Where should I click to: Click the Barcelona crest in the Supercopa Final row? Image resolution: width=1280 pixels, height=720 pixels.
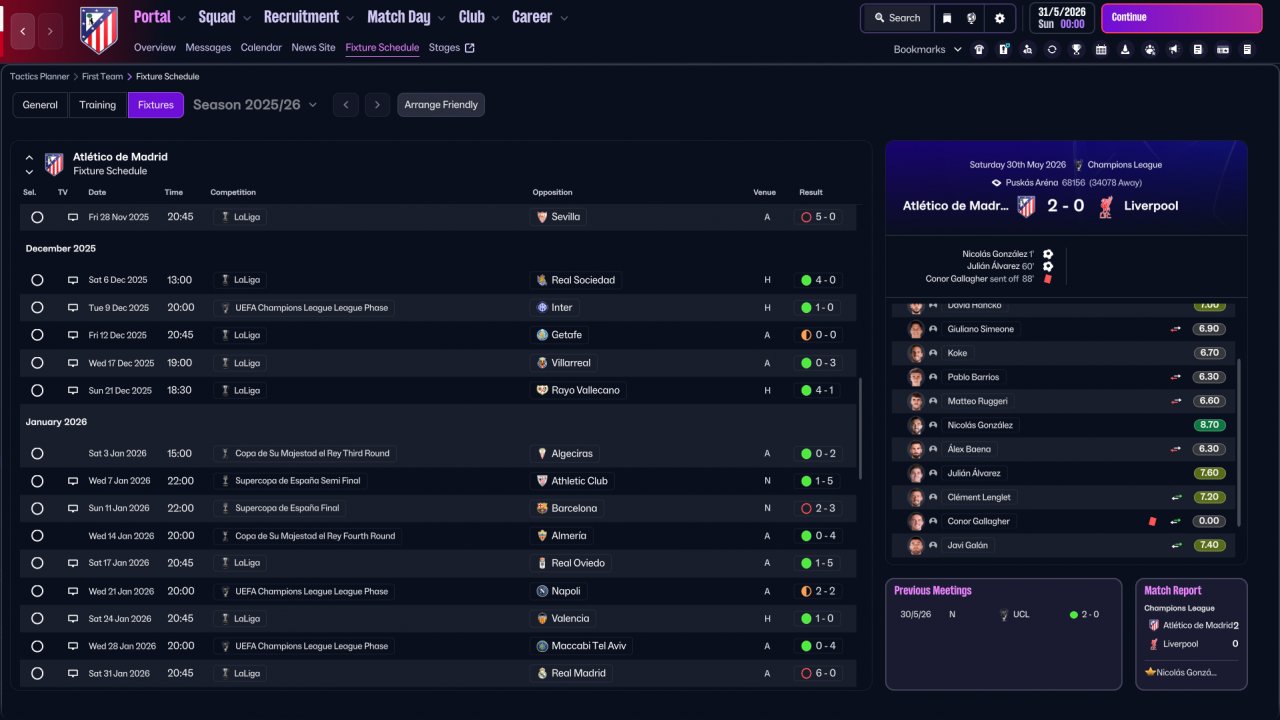point(542,508)
